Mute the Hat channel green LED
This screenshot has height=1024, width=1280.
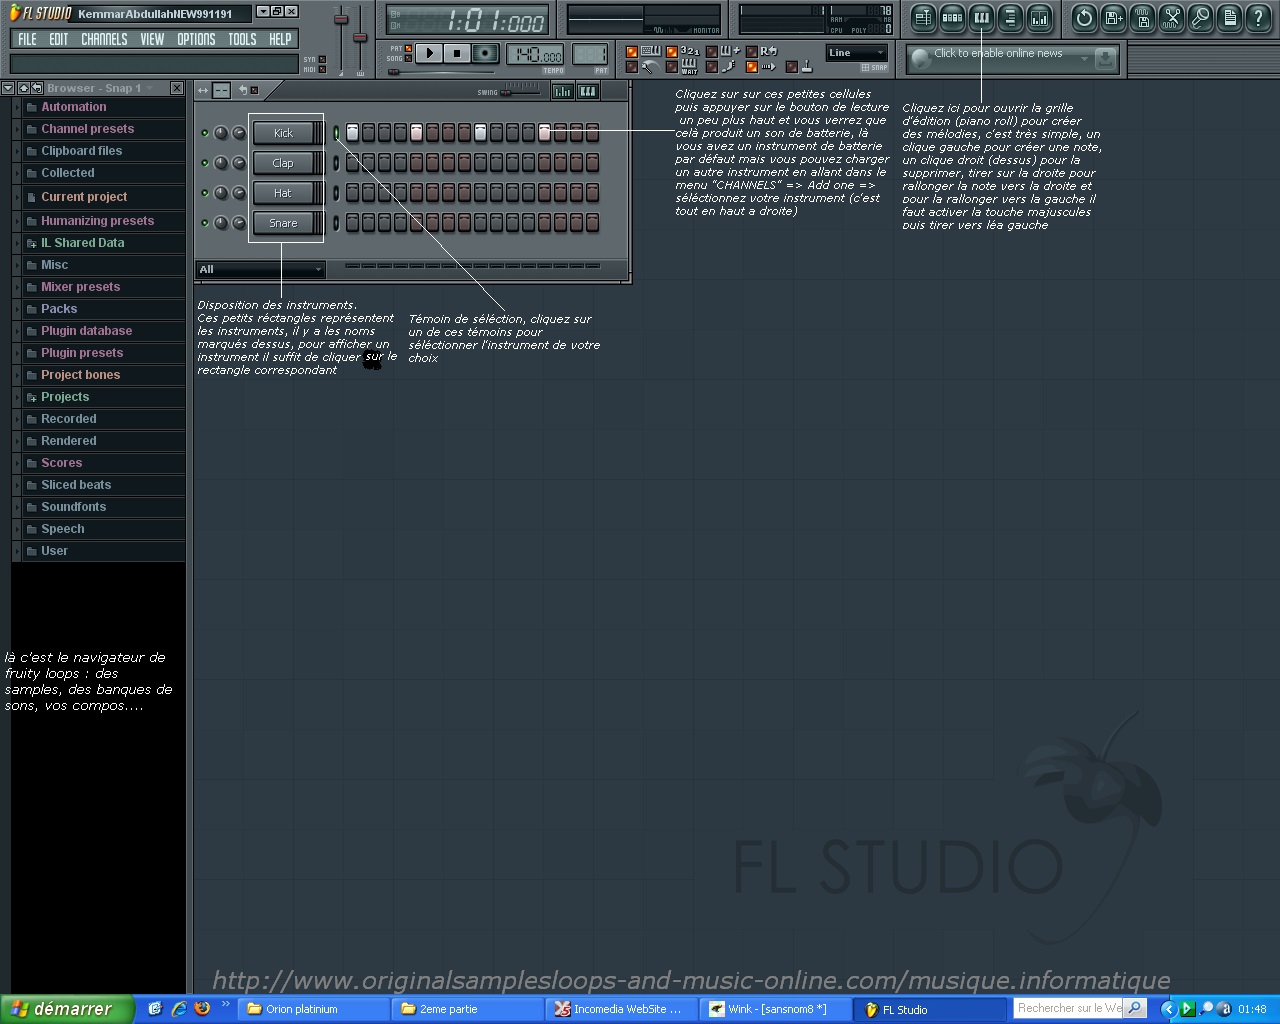(x=205, y=193)
